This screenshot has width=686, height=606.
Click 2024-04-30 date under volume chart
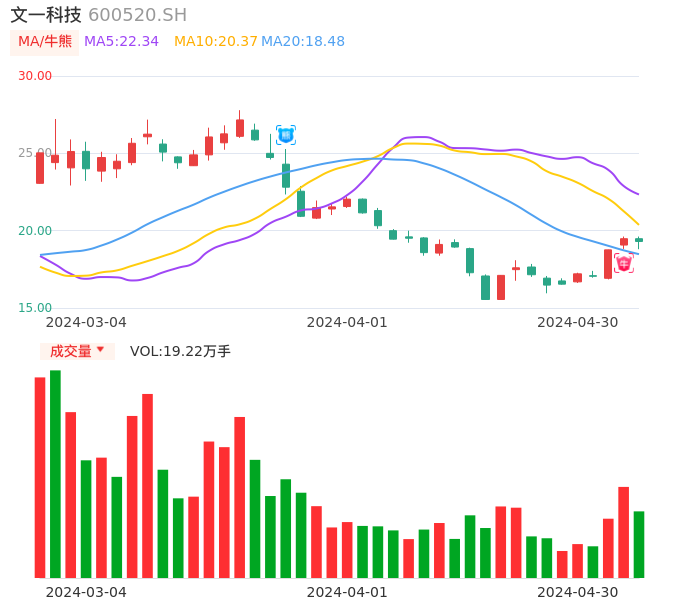coord(578,592)
